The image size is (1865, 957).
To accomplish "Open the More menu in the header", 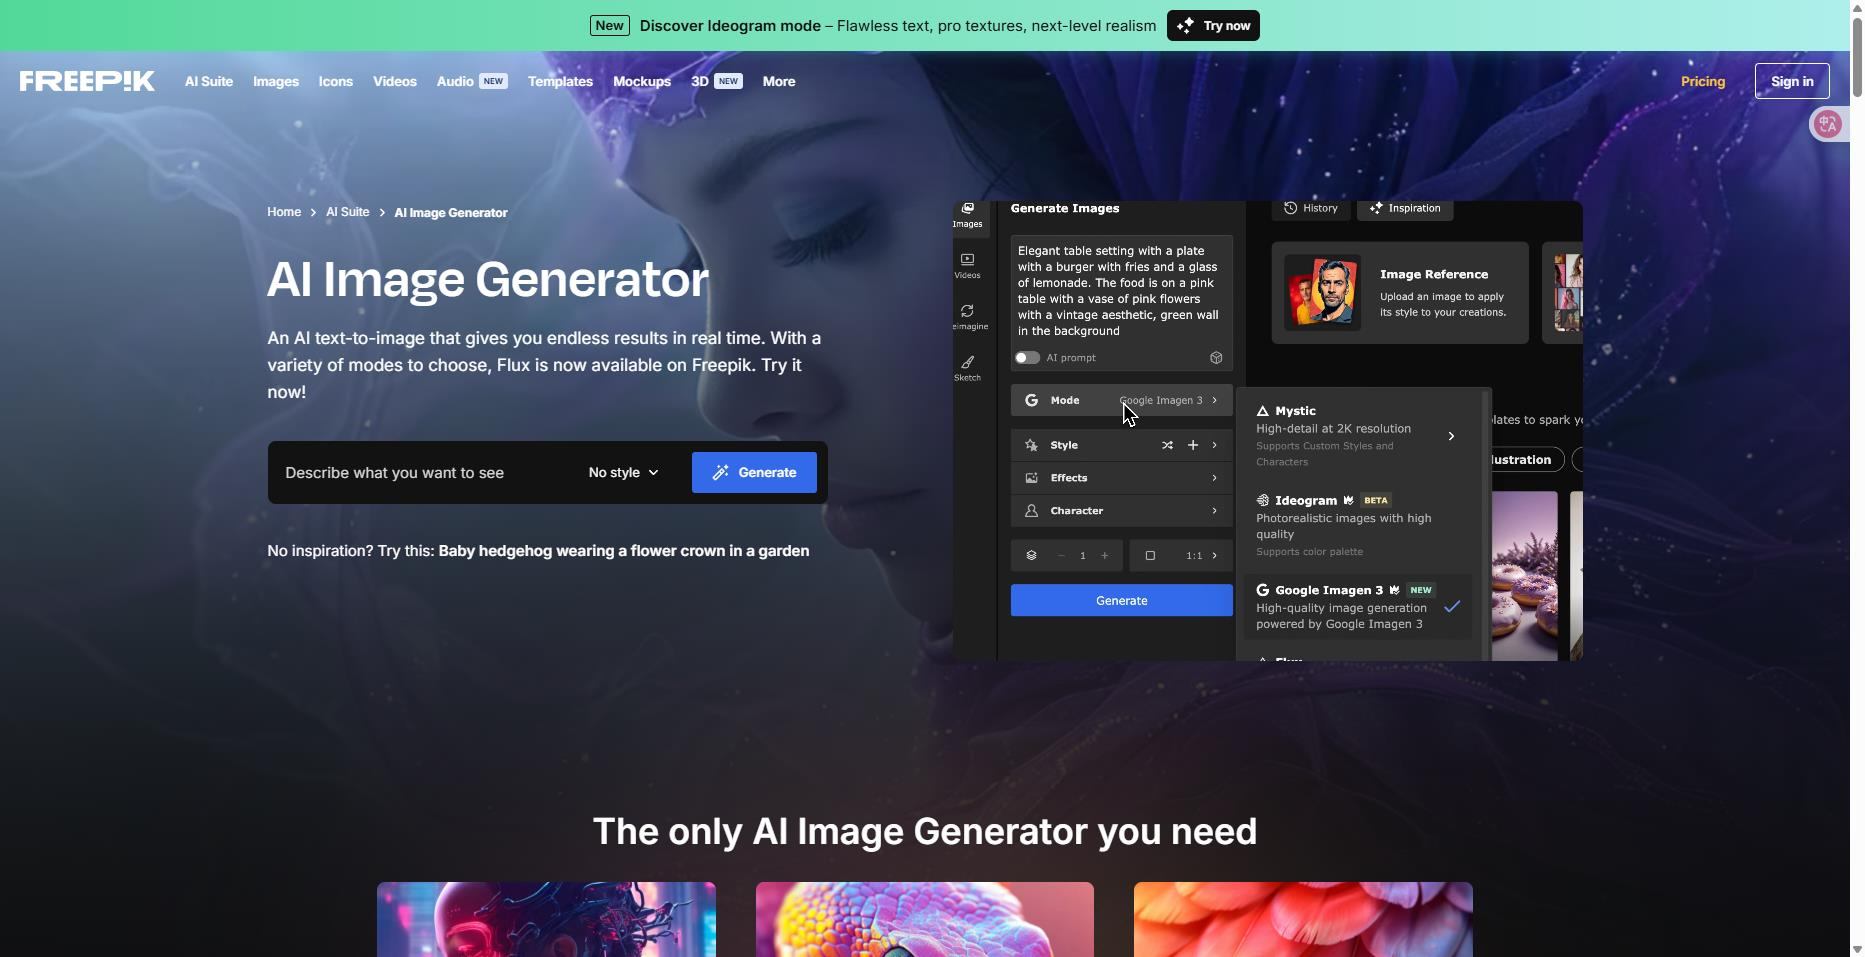I will [779, 81].
